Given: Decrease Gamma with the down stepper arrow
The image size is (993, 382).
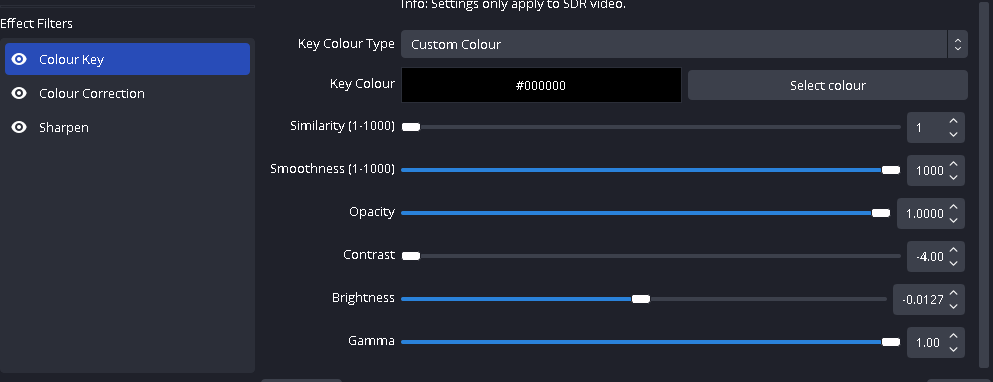Looking at the screenshot, I should click(x=953, y=349).
